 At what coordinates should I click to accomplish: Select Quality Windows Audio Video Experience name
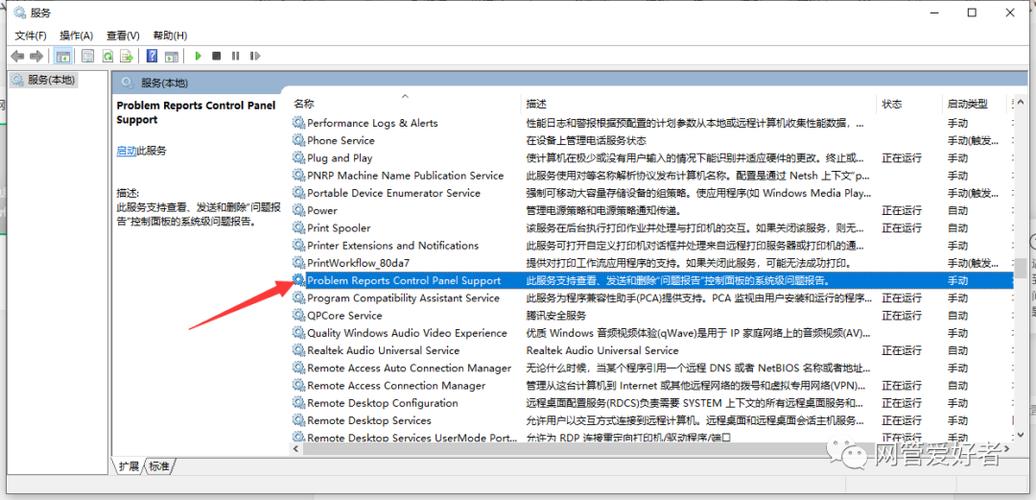(407, 333)
